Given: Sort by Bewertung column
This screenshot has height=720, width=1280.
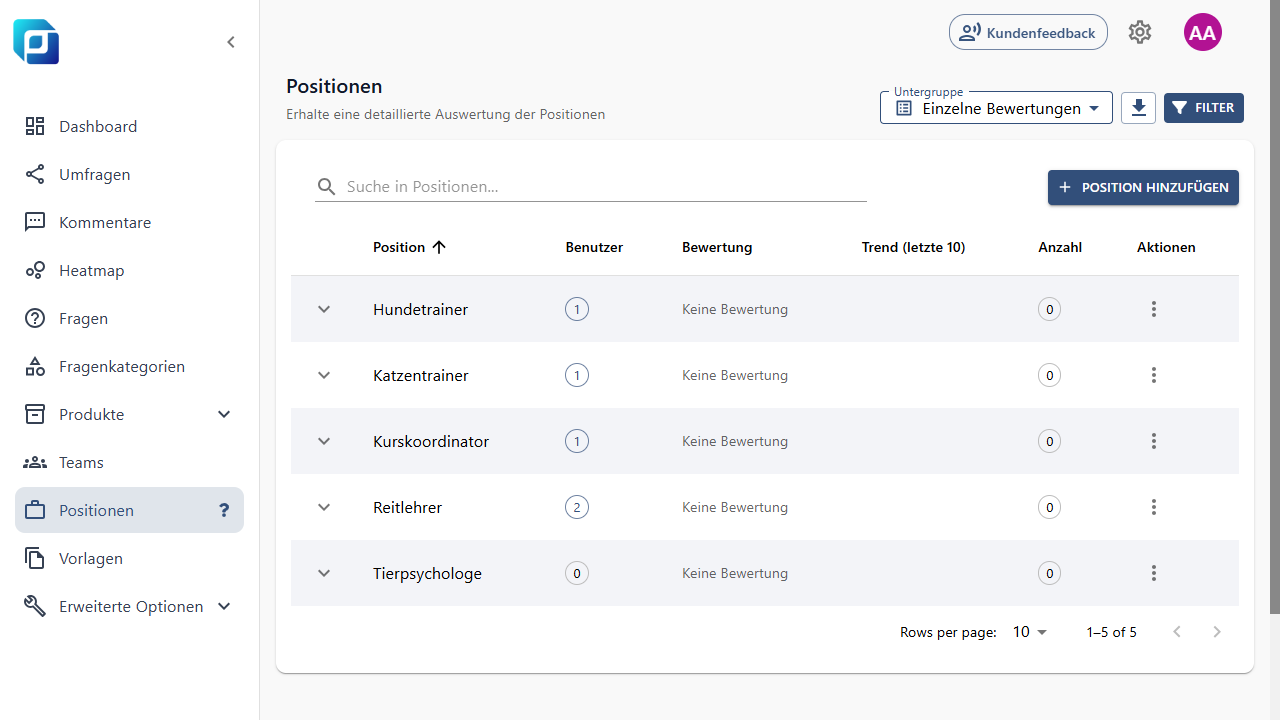Looking at the screenshot, I should point(717,247).
